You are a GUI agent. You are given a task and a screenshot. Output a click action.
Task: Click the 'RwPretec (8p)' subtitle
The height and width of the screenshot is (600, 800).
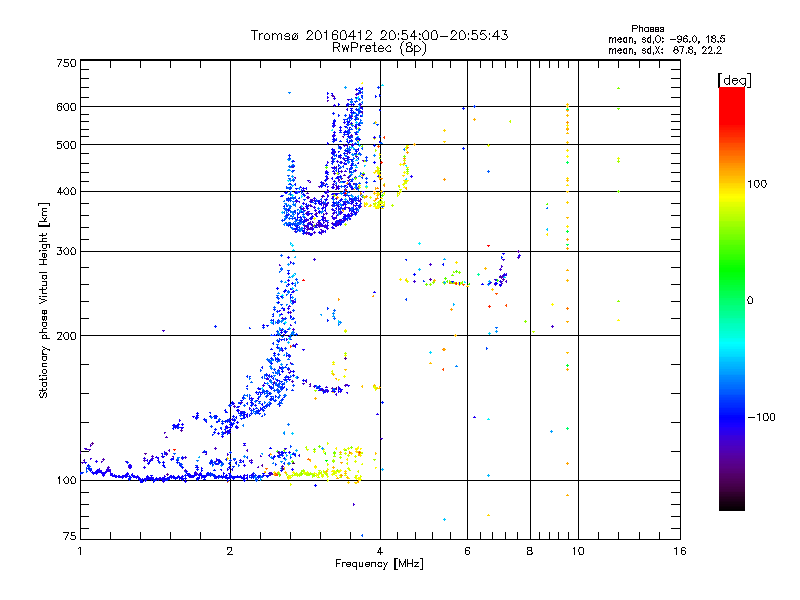[x=379, y=48]
